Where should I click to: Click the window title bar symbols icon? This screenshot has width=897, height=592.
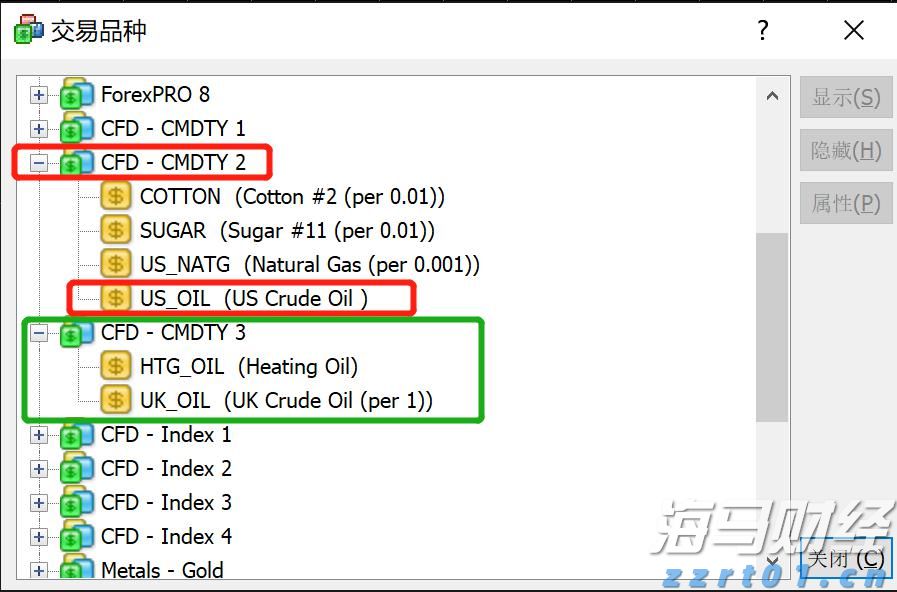point(26,30)
